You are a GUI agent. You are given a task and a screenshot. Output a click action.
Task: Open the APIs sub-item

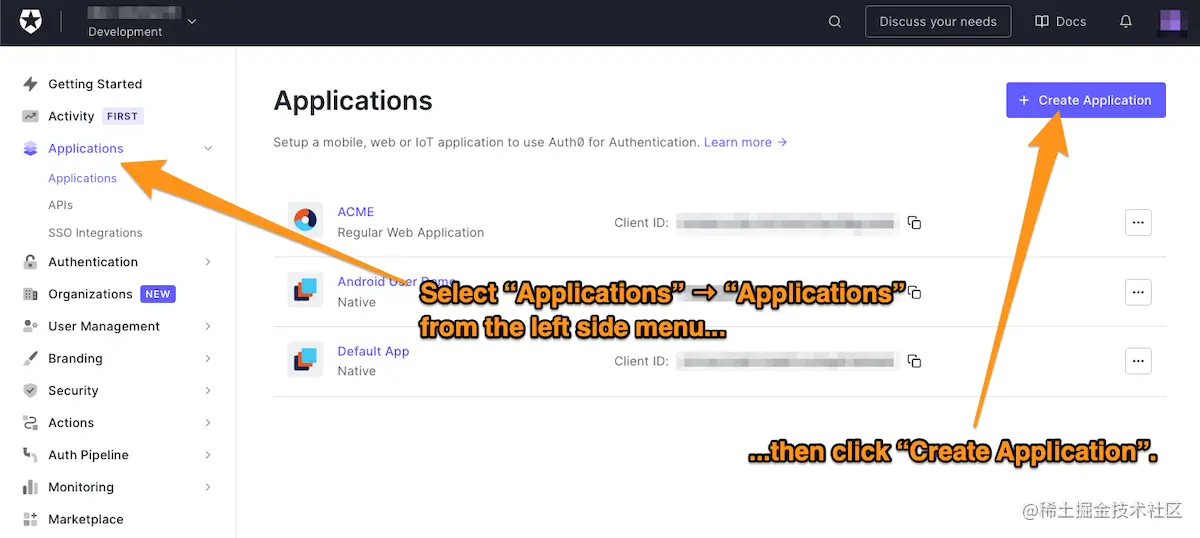point(60,205)
